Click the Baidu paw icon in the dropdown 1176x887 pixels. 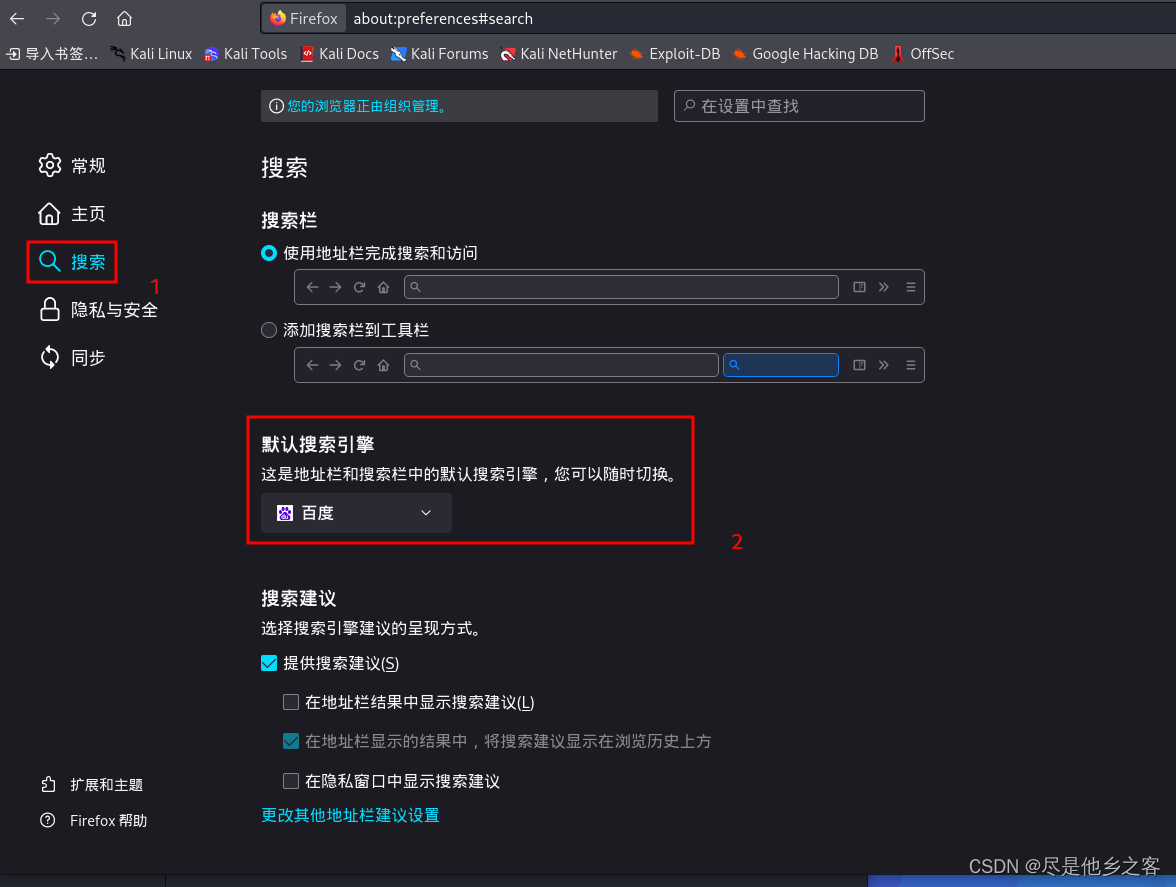(284, 513)
